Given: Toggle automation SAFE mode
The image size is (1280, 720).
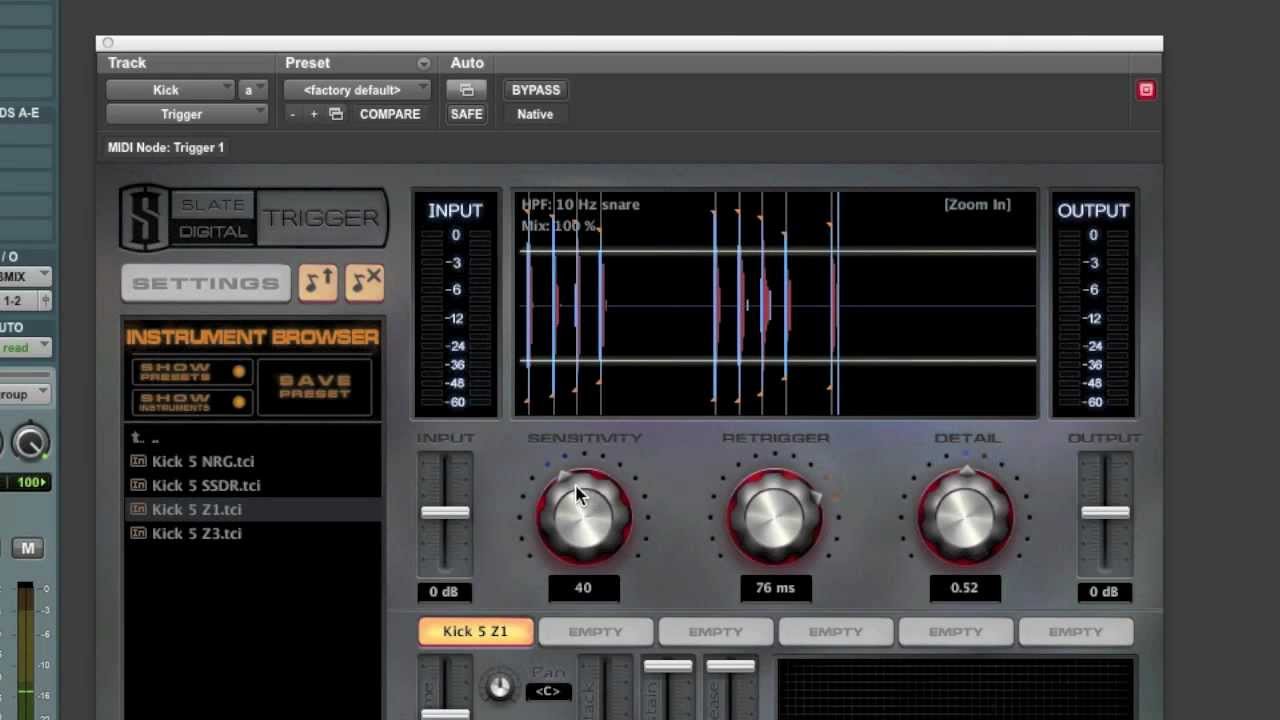Looking at the screenshot, I should click(466, 114).
